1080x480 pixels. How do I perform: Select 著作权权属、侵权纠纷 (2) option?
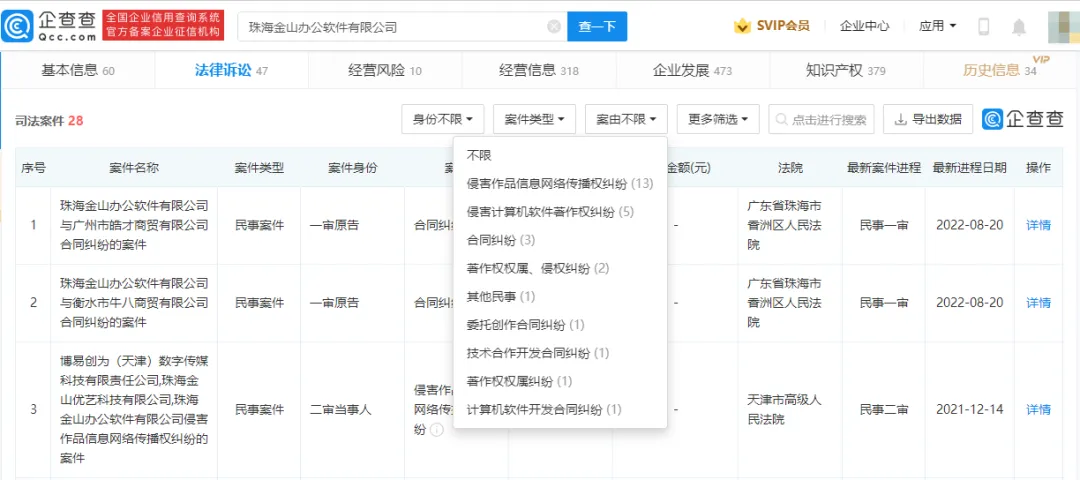[560, 269]
